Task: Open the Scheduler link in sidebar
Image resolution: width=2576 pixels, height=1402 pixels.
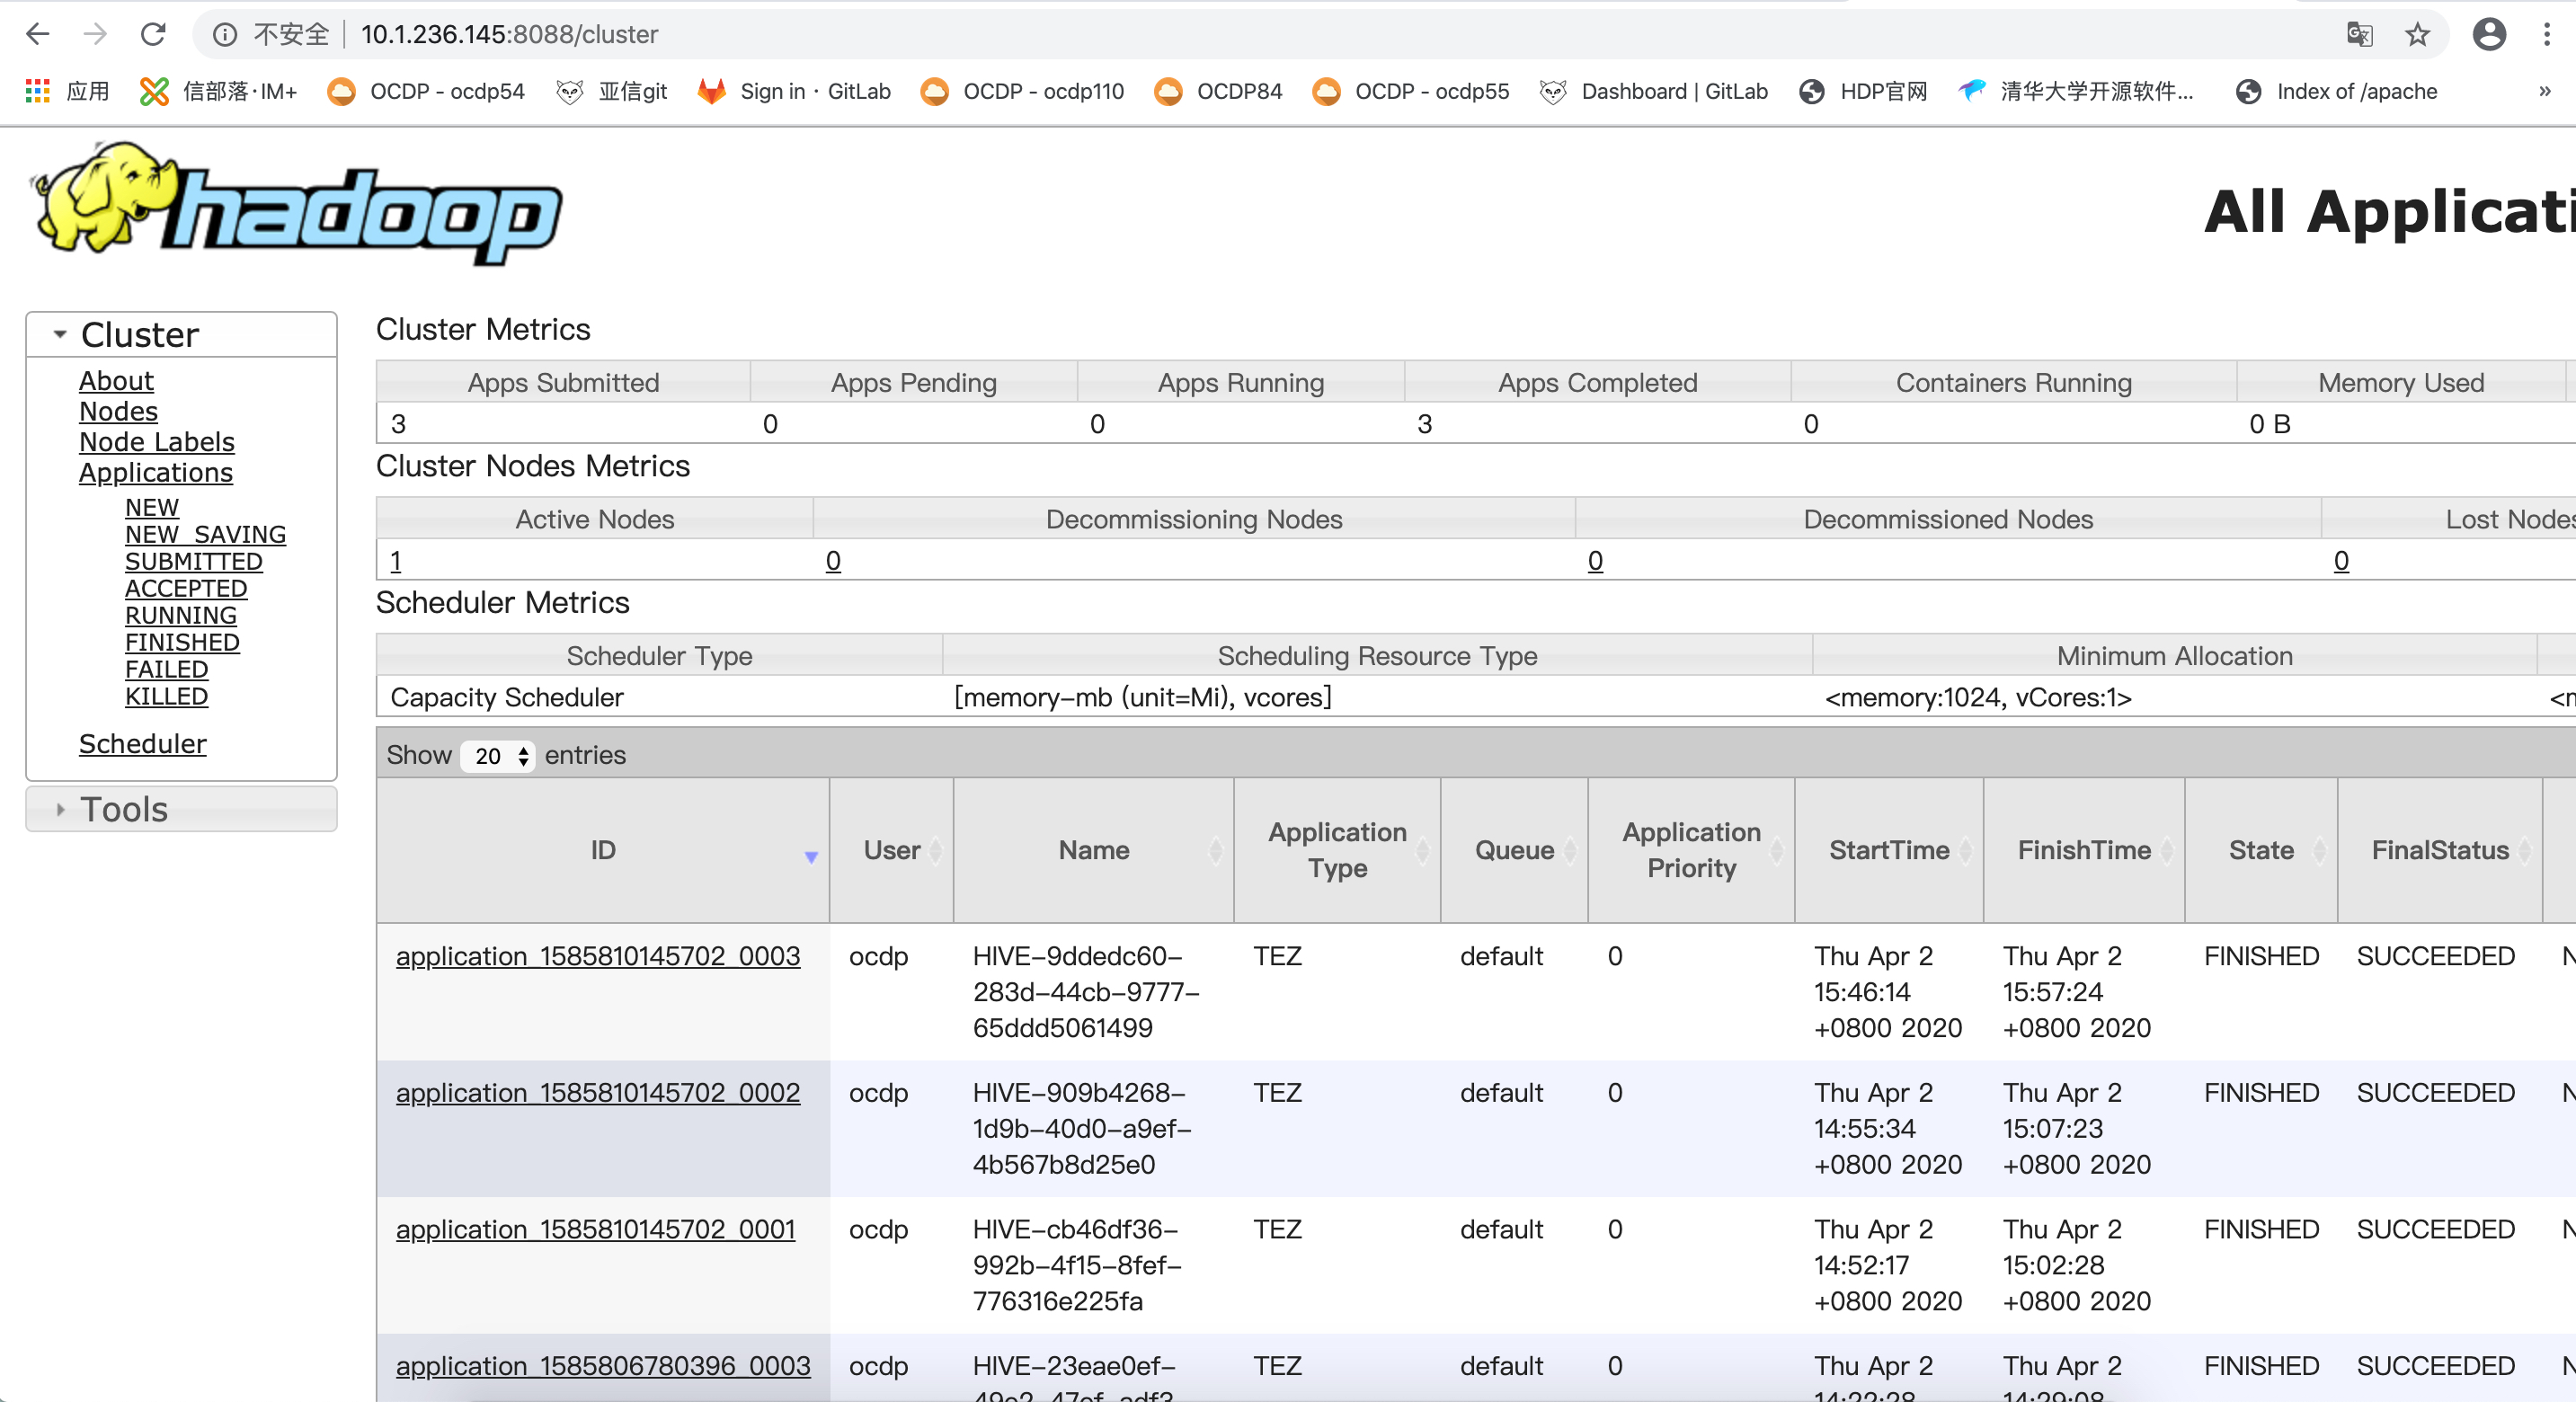Action: (143, 744)
